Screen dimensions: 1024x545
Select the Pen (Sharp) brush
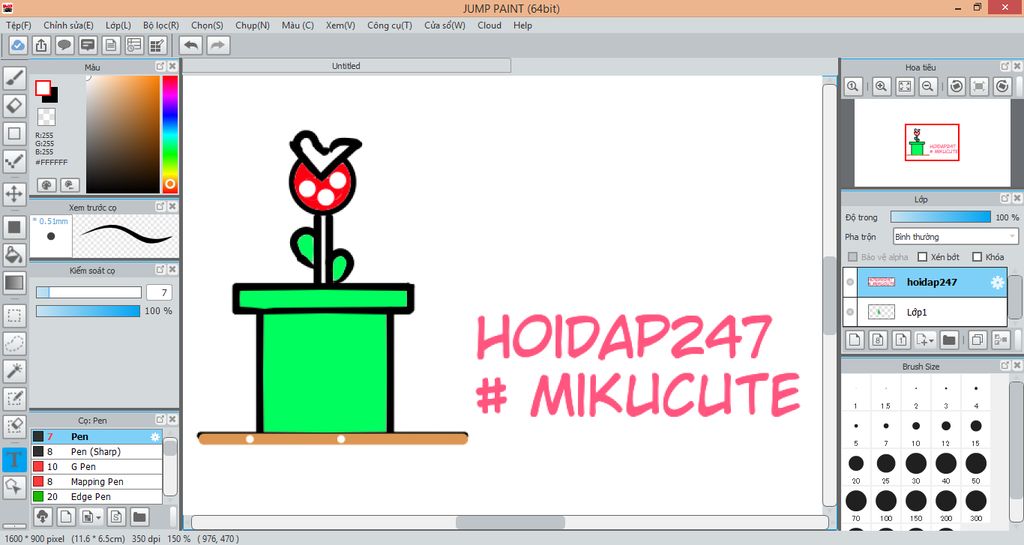click(x=97, y=452)
